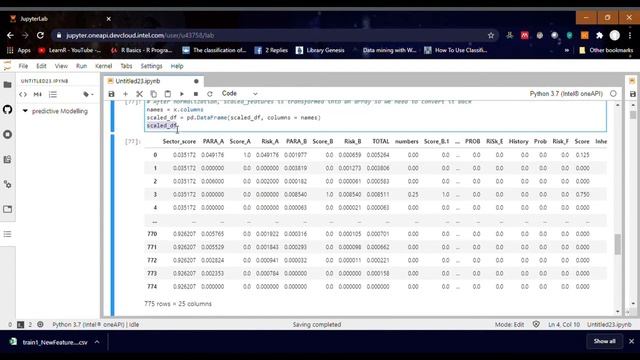Click Python 3.7 (Intel oneAPI) kernel name
The image size is (640, 360).
click(566, 94)
